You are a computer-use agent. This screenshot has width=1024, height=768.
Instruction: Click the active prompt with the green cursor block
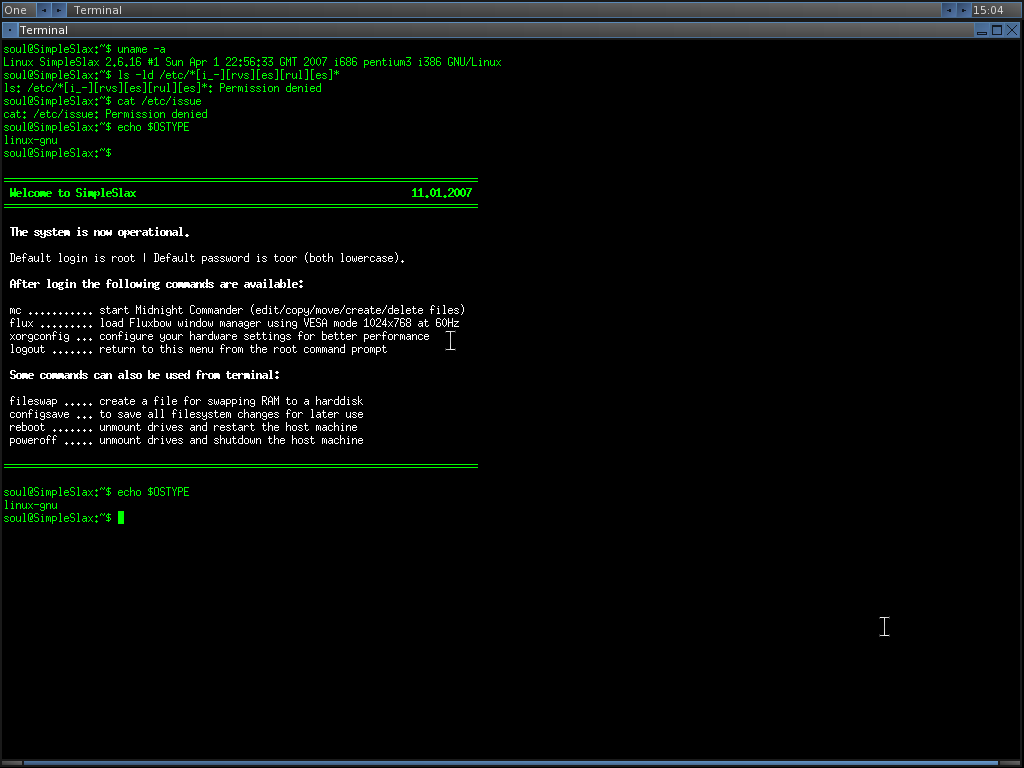(64, 518)
